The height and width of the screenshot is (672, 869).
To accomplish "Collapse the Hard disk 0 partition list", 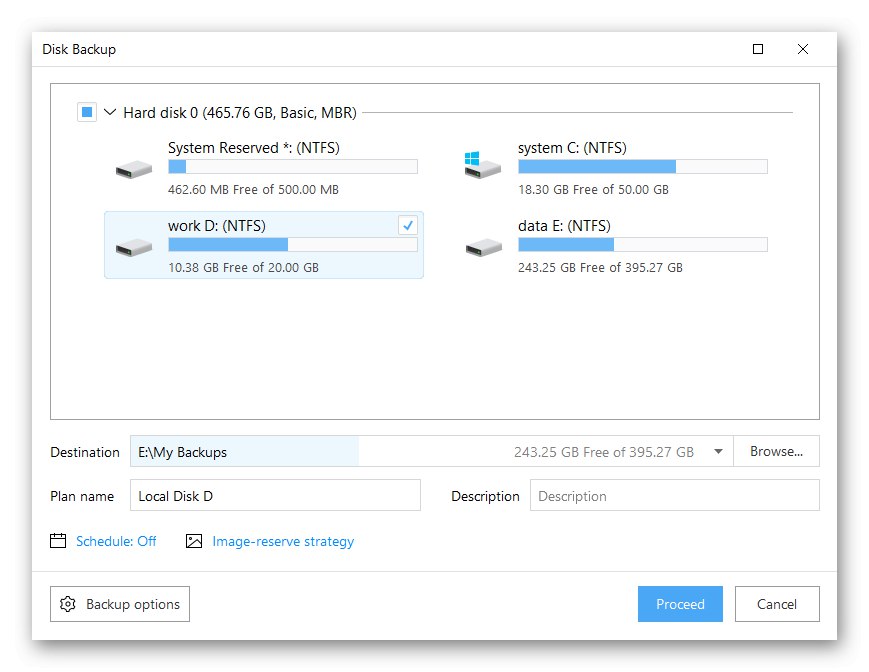I will (109, 113).
